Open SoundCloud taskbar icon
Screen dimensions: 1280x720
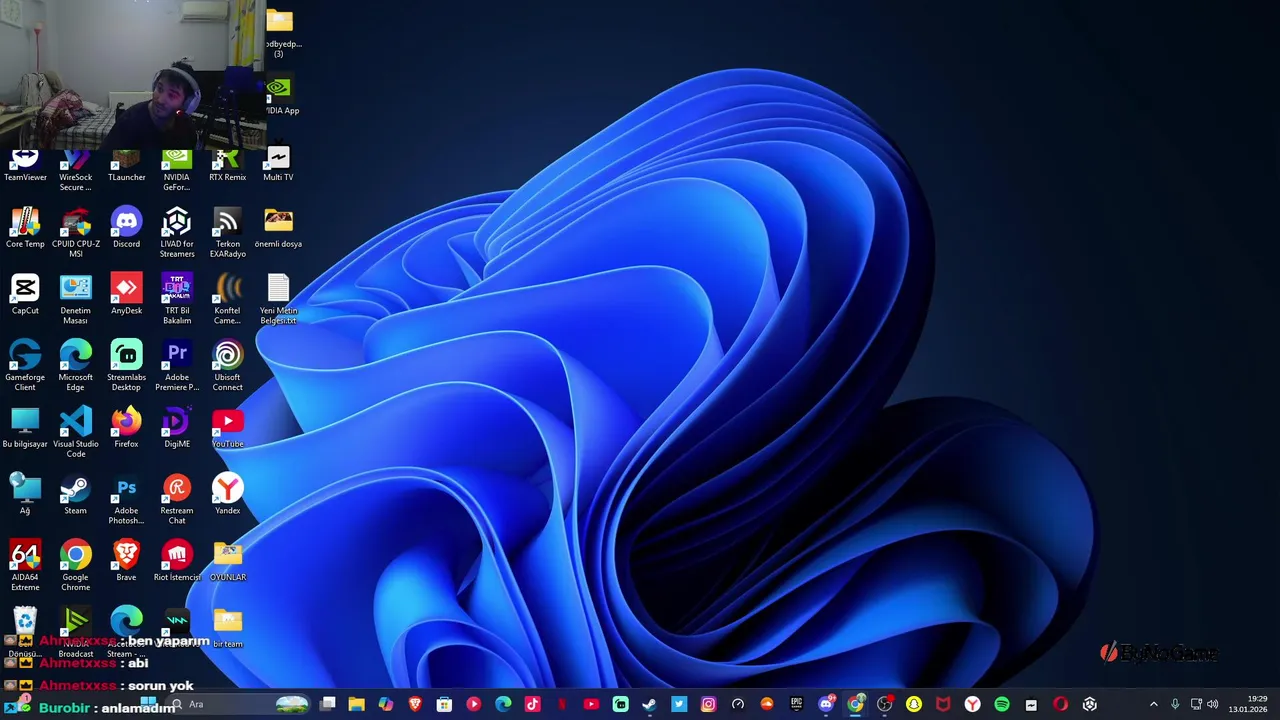767,704
